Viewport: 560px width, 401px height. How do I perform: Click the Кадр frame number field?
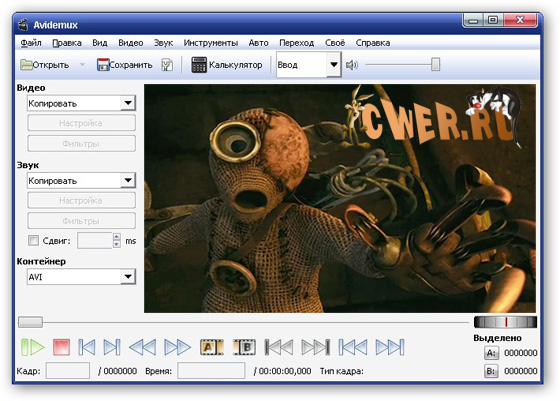pos(68,371)
